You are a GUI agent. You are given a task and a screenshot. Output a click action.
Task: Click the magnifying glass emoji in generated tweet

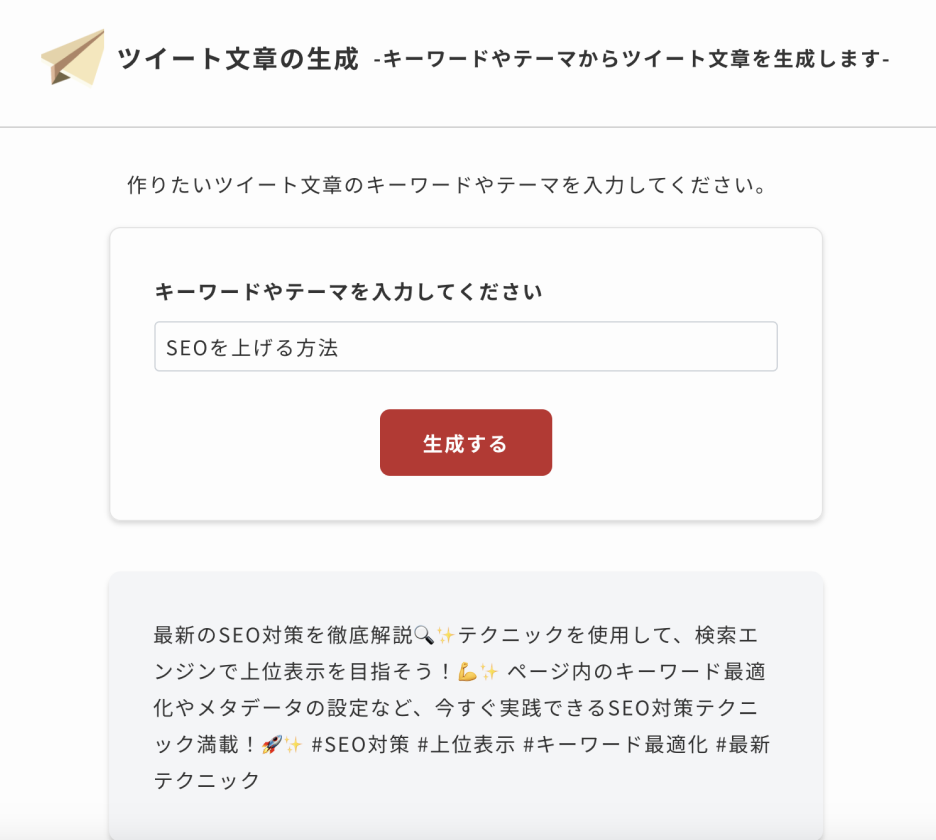click(426, 633)
